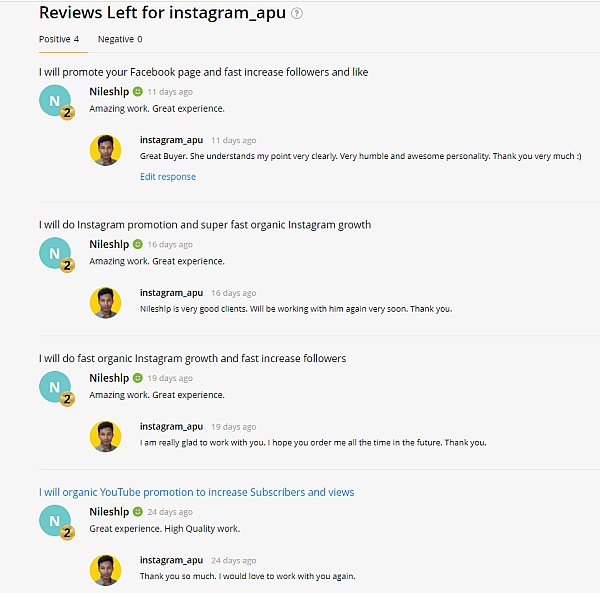Click NileshIp avatar in Instagram promotion review
This screenshot has width=600, height=593.
[x=55, y=253]
